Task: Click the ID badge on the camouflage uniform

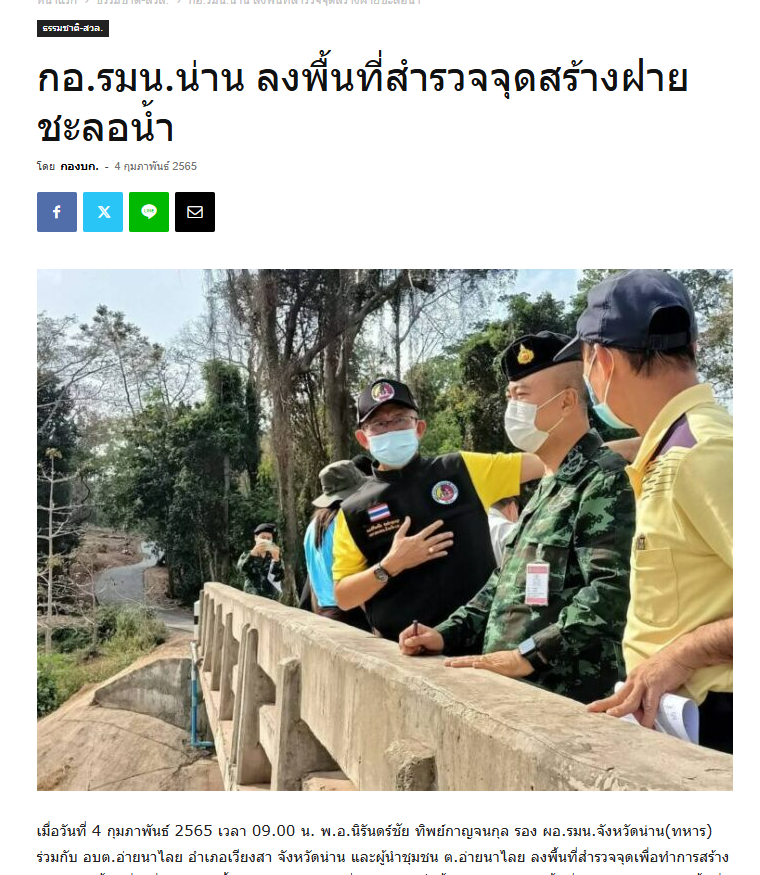Action: pyautogui.click(x=537, y=583)
